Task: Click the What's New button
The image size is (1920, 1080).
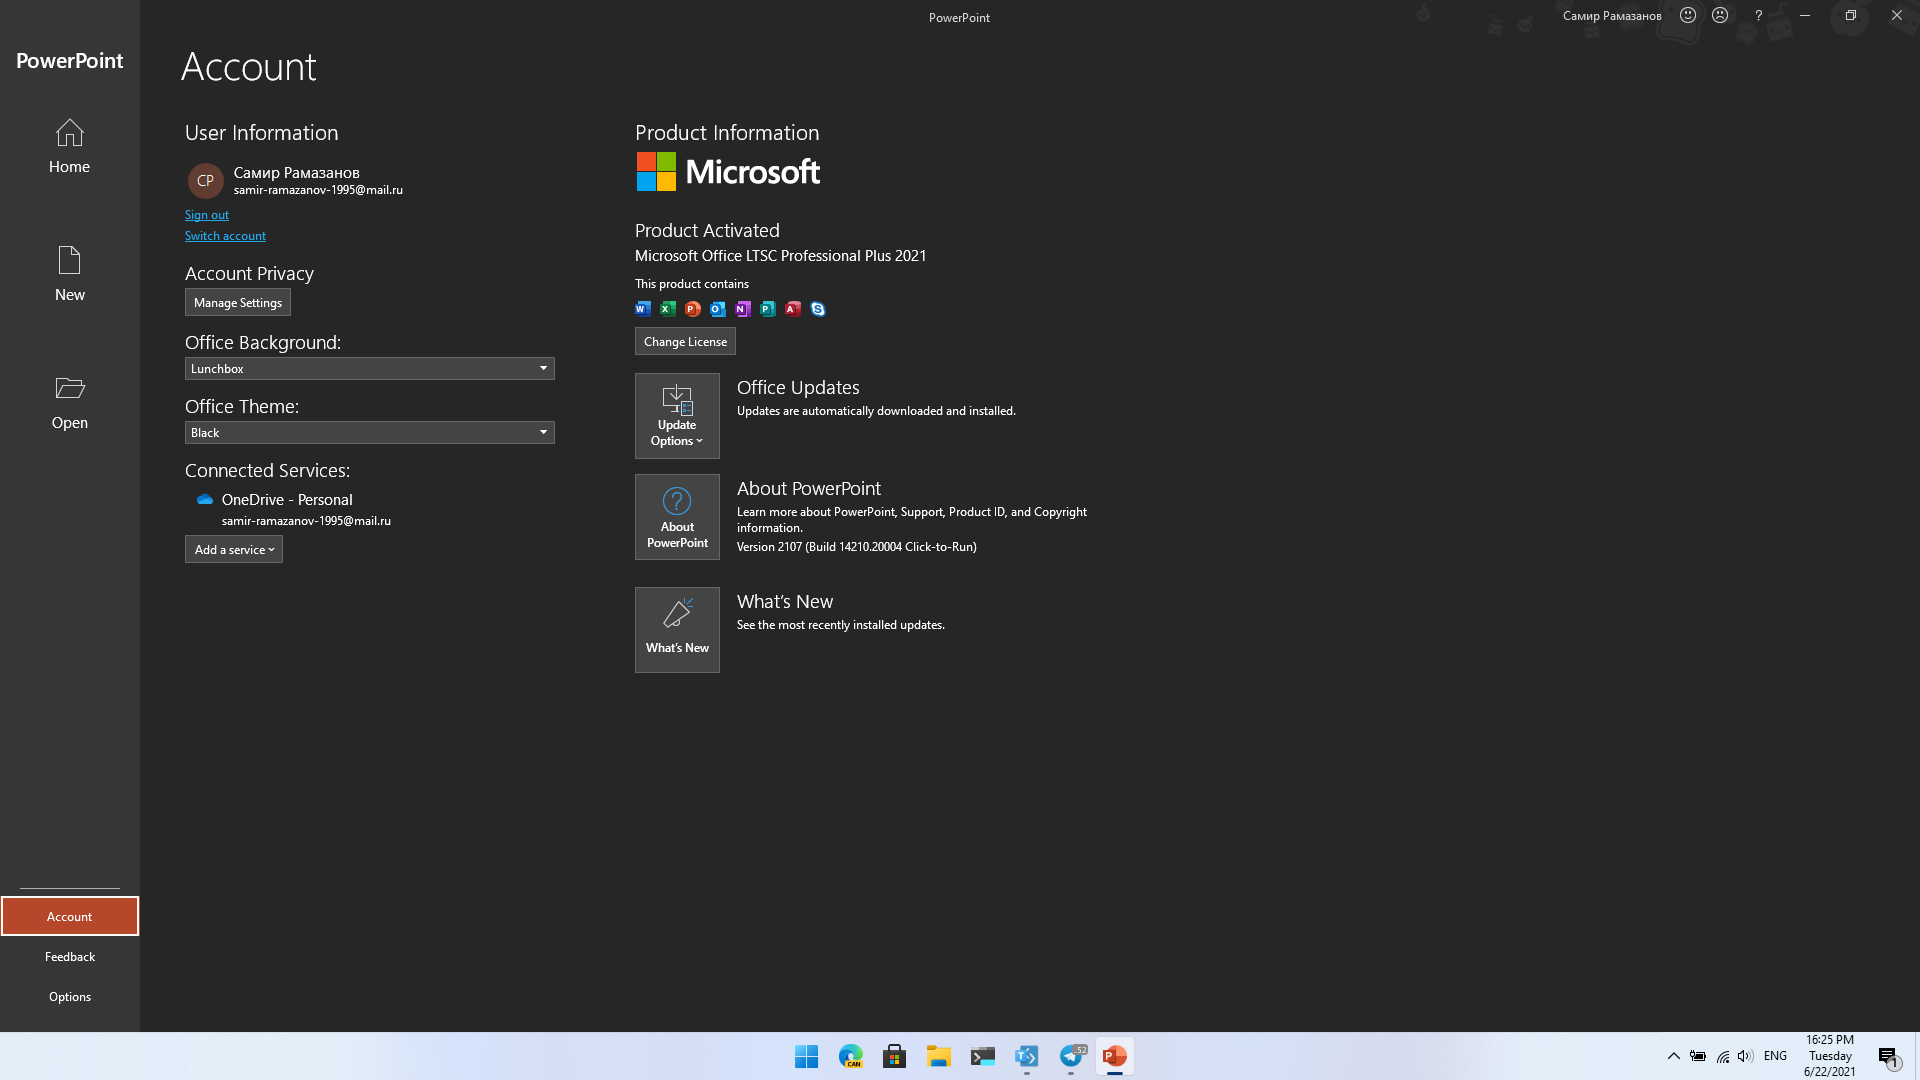Action: pos(677,630)
